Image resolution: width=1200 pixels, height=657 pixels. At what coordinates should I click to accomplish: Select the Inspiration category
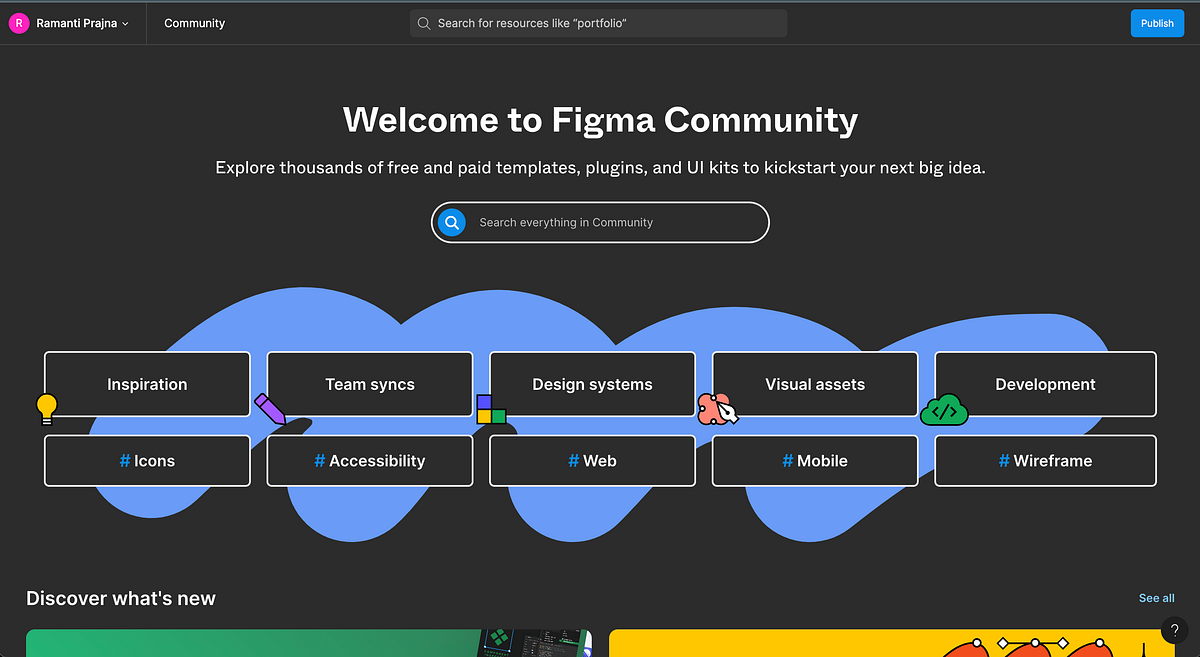pos(147,384)
